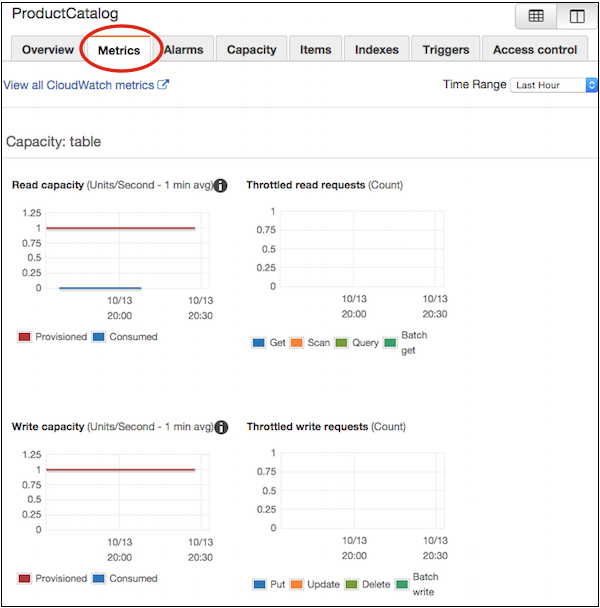The width and height of the screenshot is (600, 608).
Task: Toggle Delete green swatch in Throttled write legend
Action: pyautogui.click(x=351, y=584)
